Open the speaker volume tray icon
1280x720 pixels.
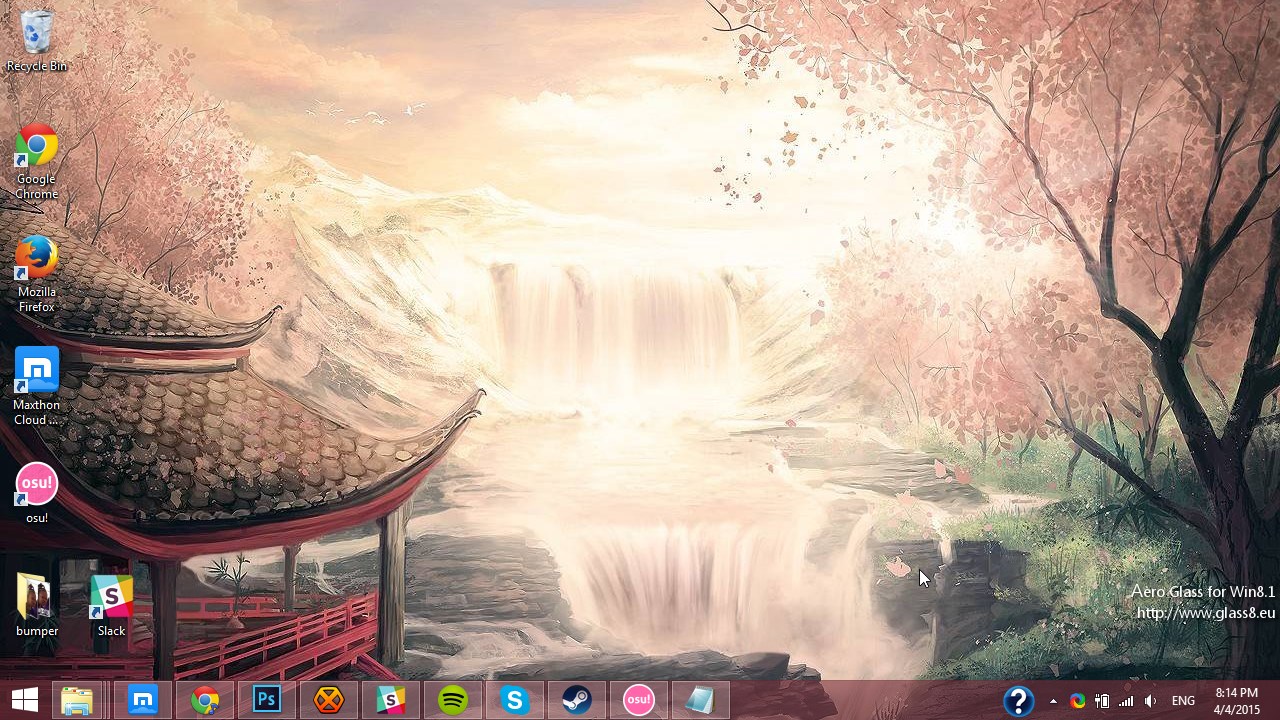click(x=1150, y=701)
